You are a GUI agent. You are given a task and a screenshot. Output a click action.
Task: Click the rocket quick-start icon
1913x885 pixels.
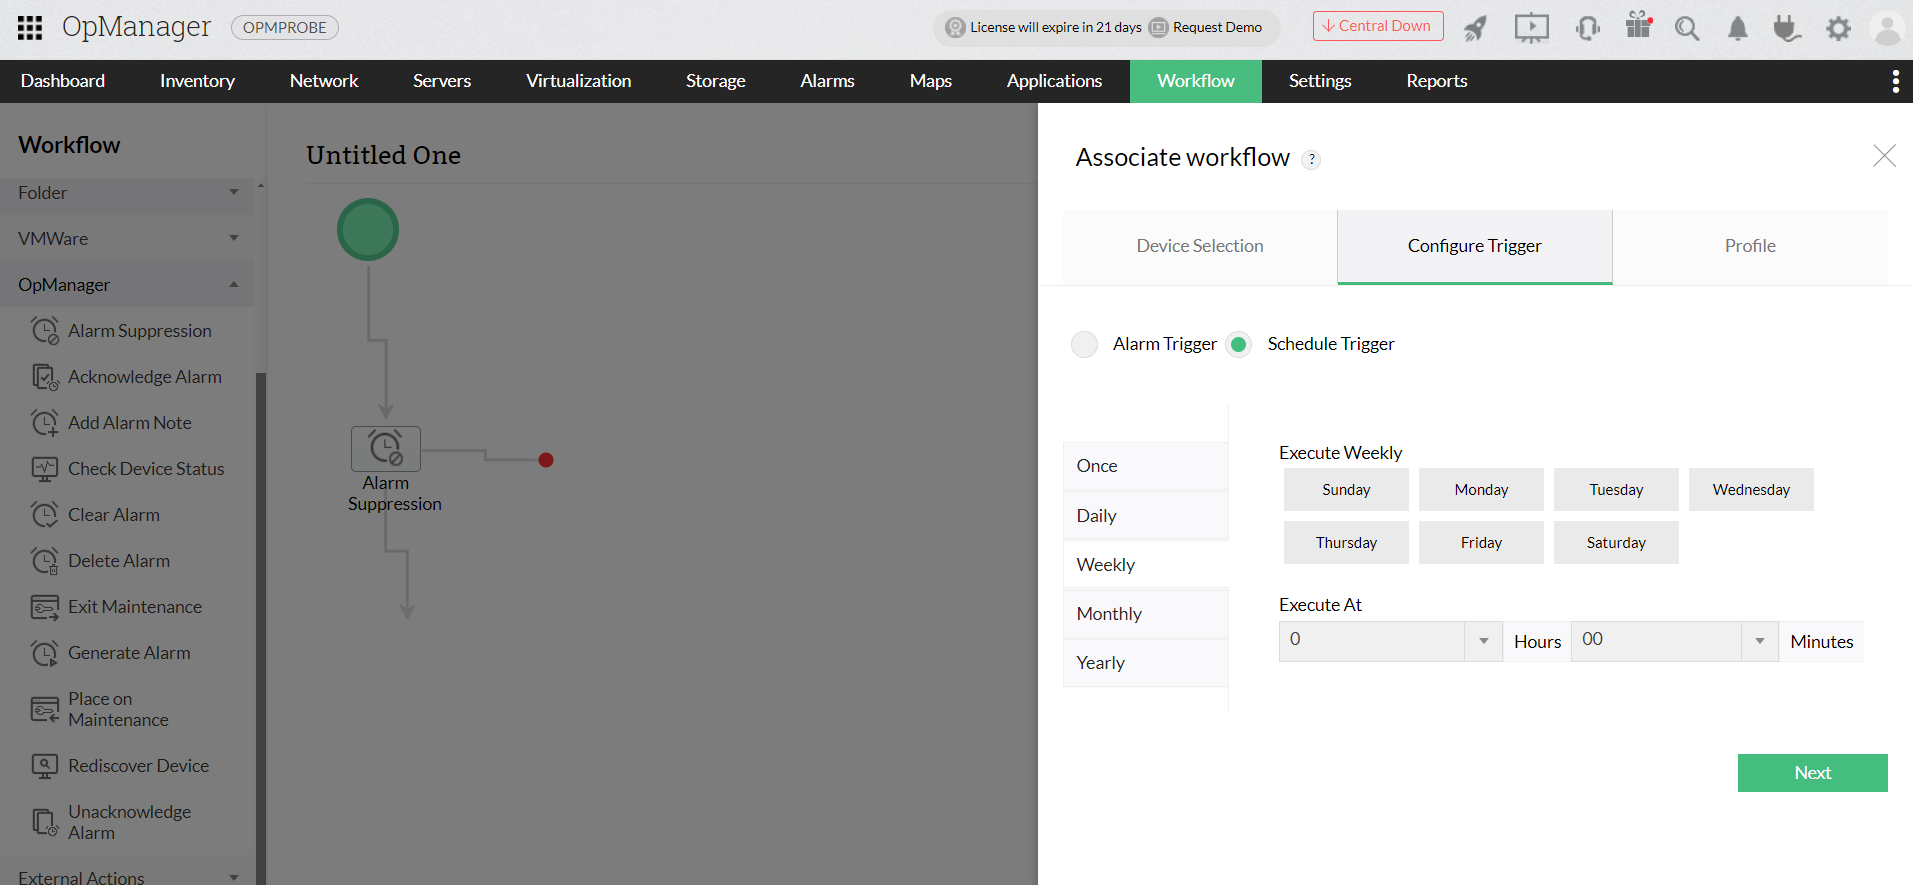(1476, 28)
